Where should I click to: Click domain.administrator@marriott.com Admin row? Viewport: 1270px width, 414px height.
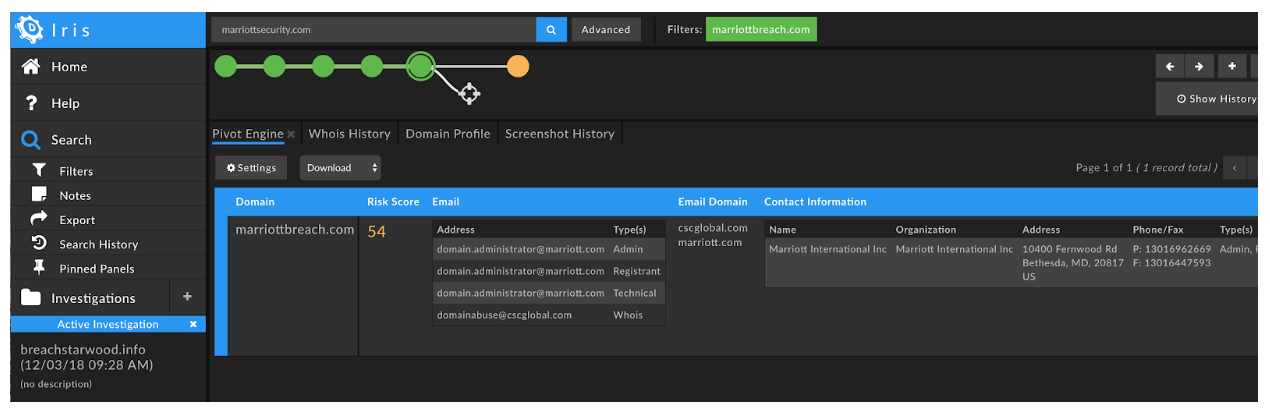click(549, 249)
